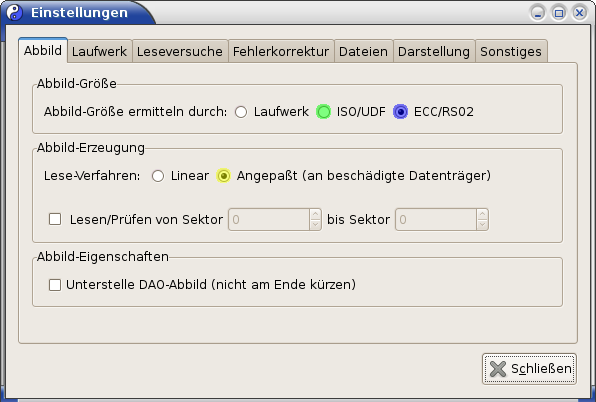Maximize the Einstellungen window
The width and height of the screenshot is (596, 402).
tap(559, 13)
